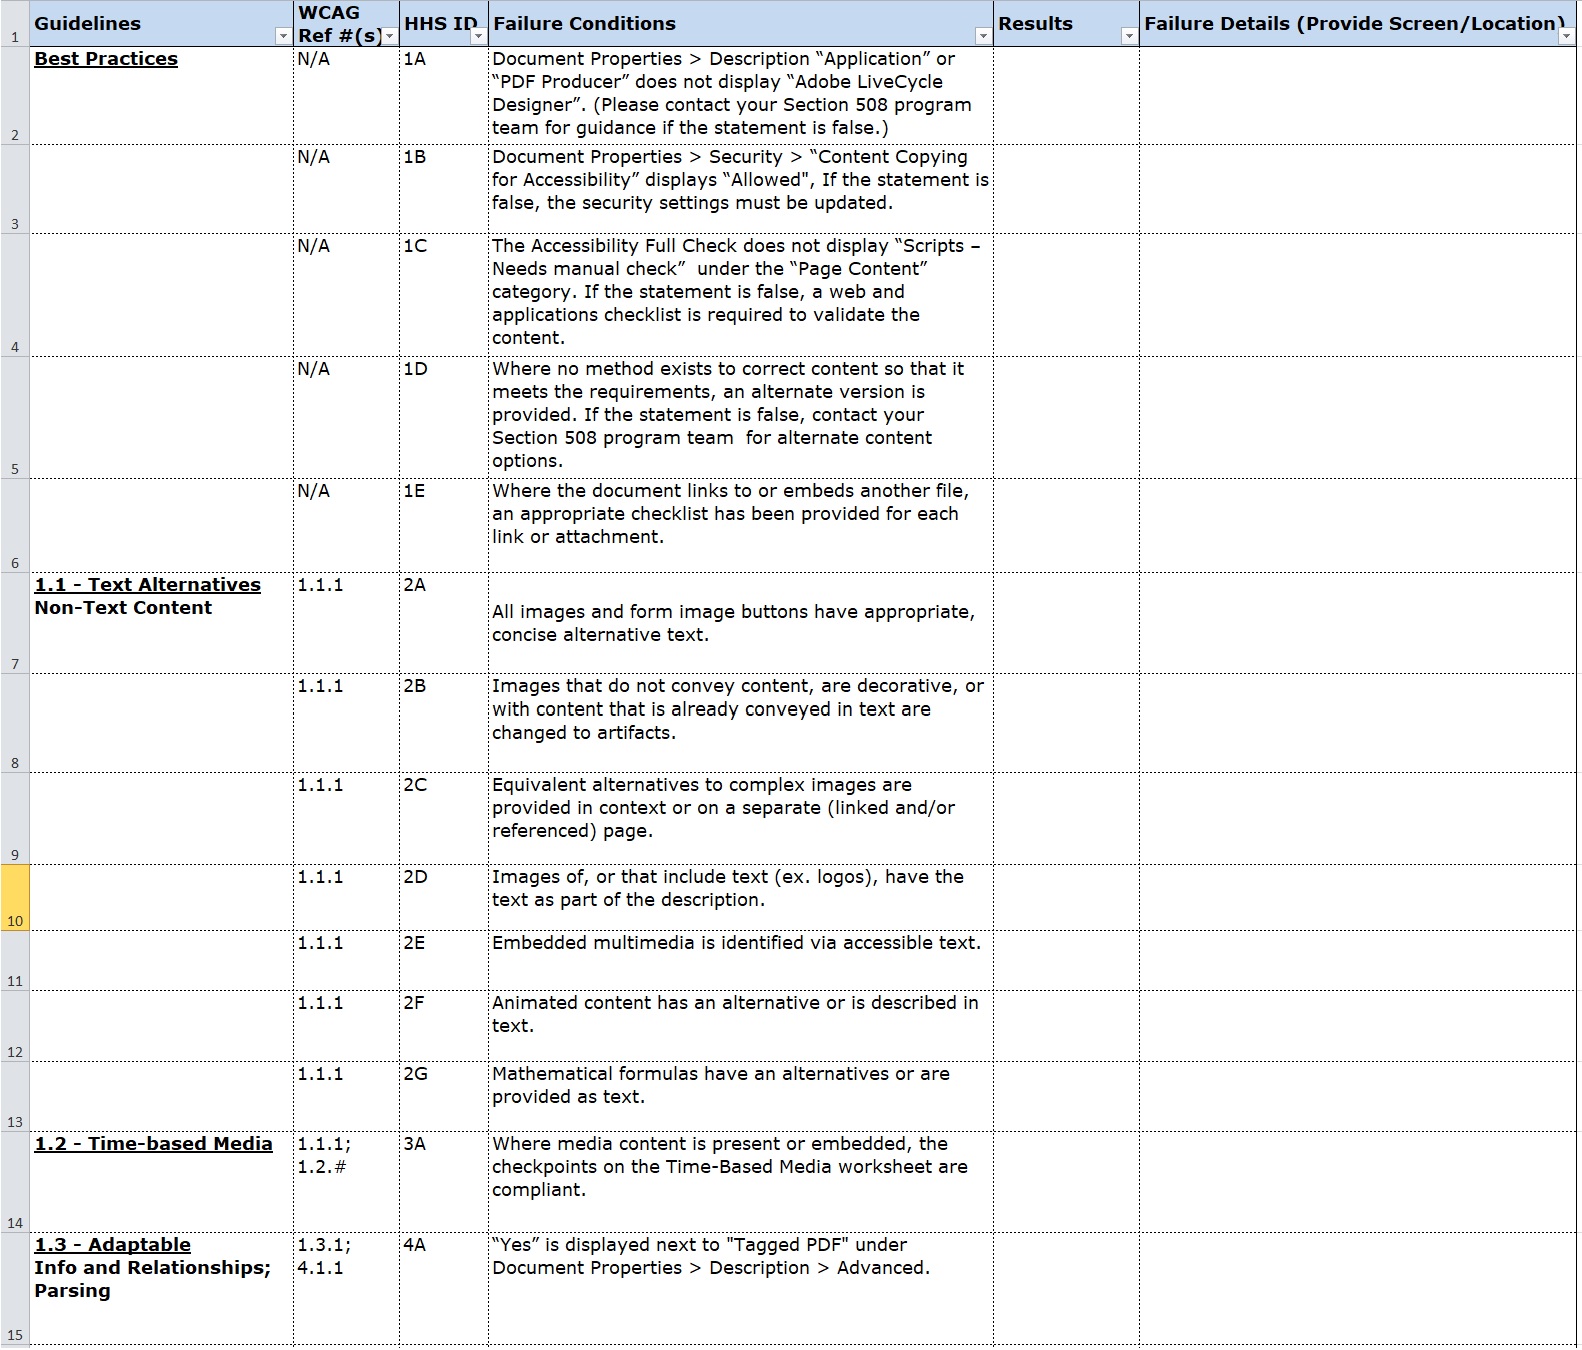Click the 'Adobe LiveCycle Designer' failure condition text
The width and height of the screenshot is (1582, 1350).
741,95
